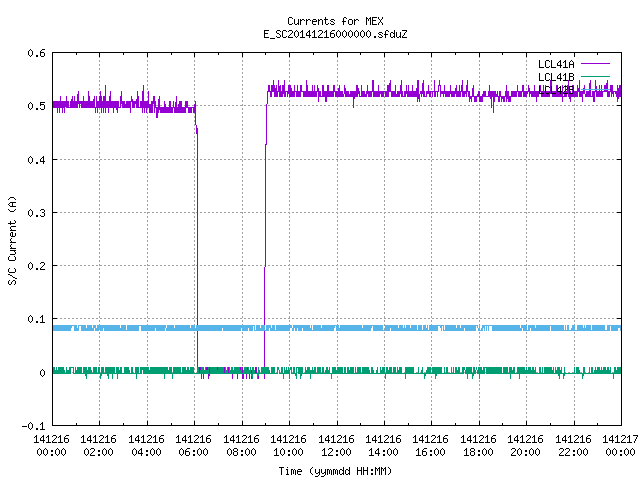Image resolution: width=640 pixels, height=480 pixels.
Task: Click the x-axis time label "04:00"
Action: pyautogui.click(x=146, y=452)
